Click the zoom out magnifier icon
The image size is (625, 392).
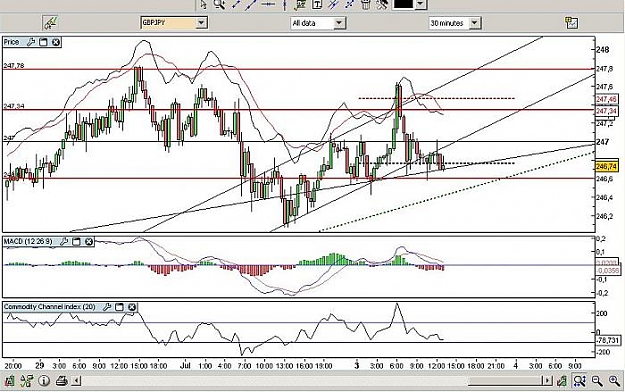tap(597, 381)
